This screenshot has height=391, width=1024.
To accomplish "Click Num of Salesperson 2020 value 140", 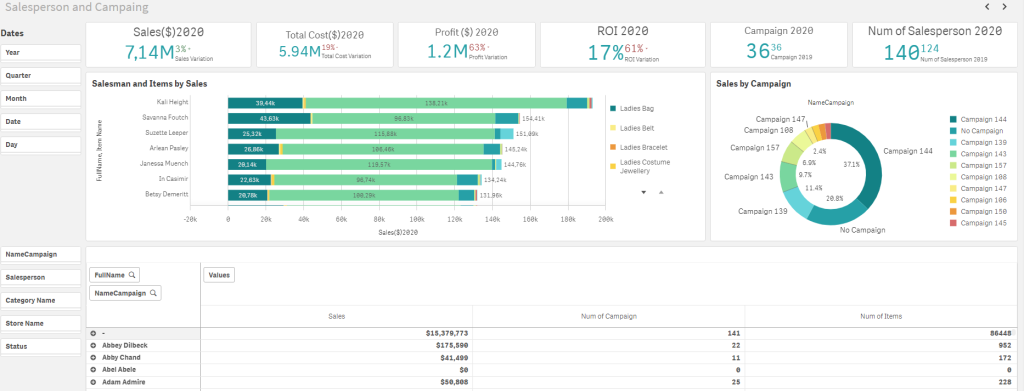I will 901,52.
